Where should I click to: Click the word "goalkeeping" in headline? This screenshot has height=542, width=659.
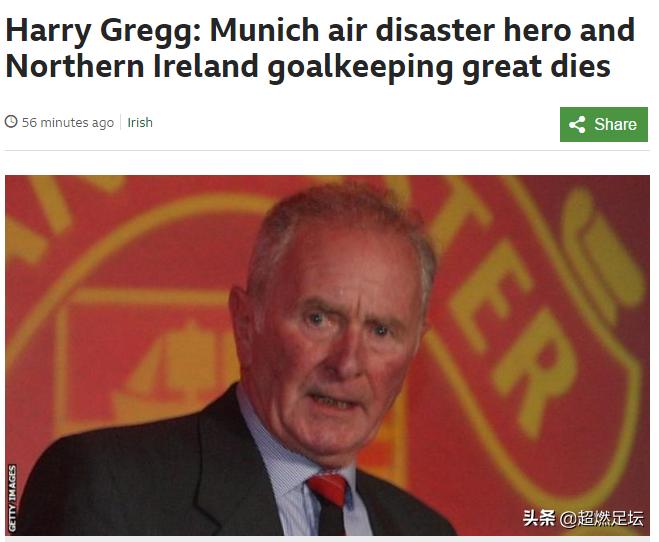[360, 68]
